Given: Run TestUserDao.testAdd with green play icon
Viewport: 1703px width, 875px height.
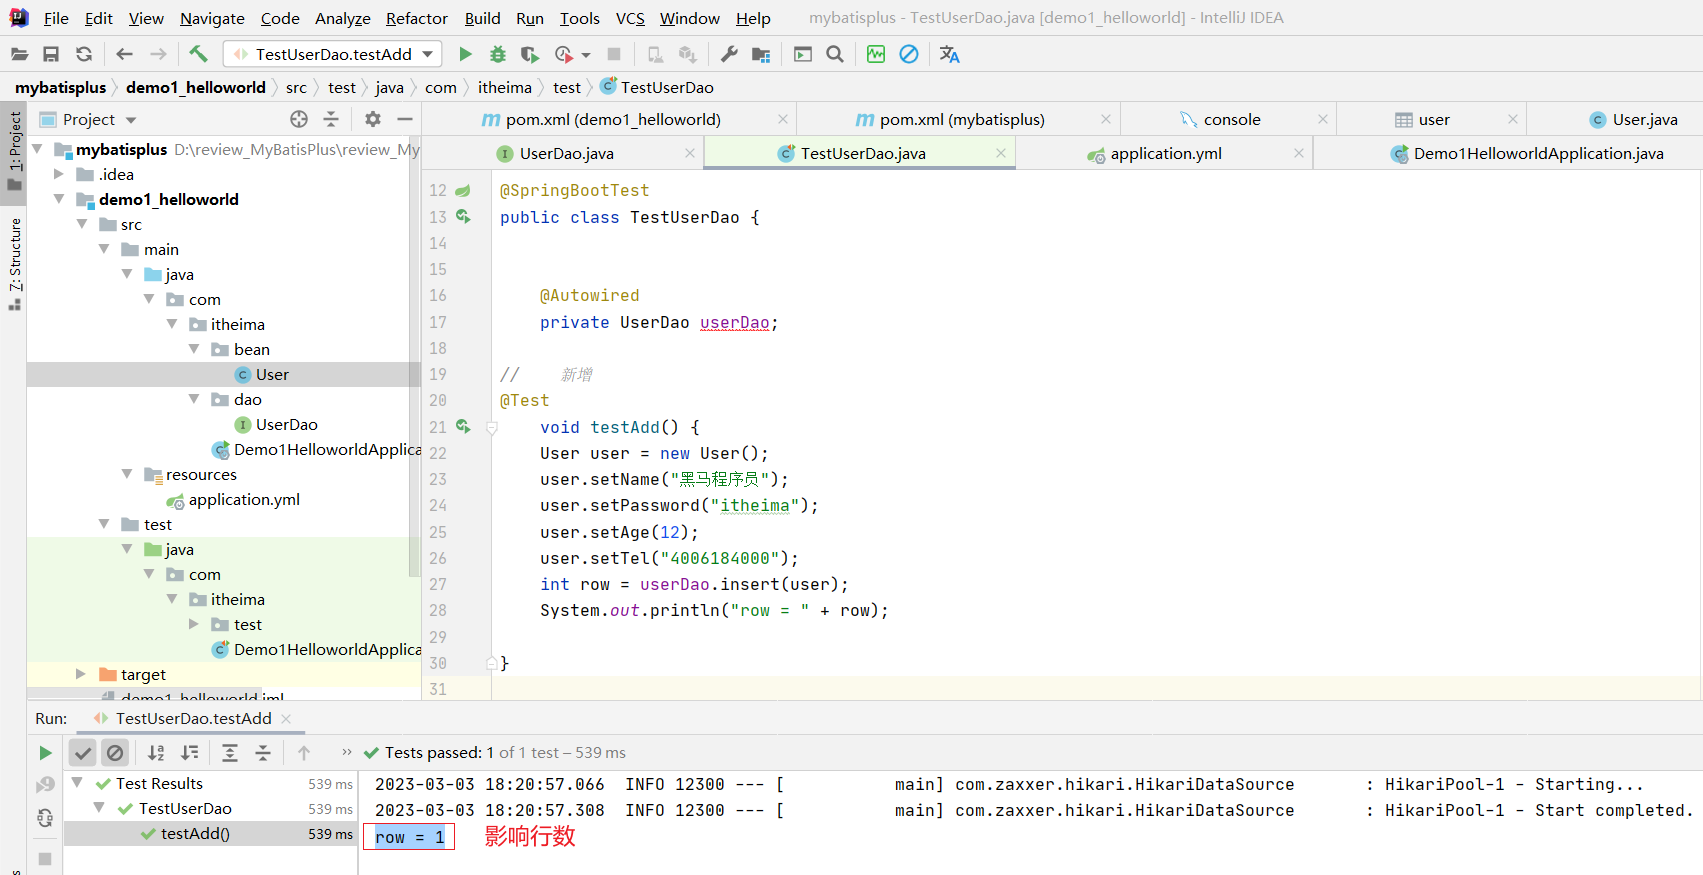Looking at the screenshot, I should pyautogui.click(x=465, y=54).
